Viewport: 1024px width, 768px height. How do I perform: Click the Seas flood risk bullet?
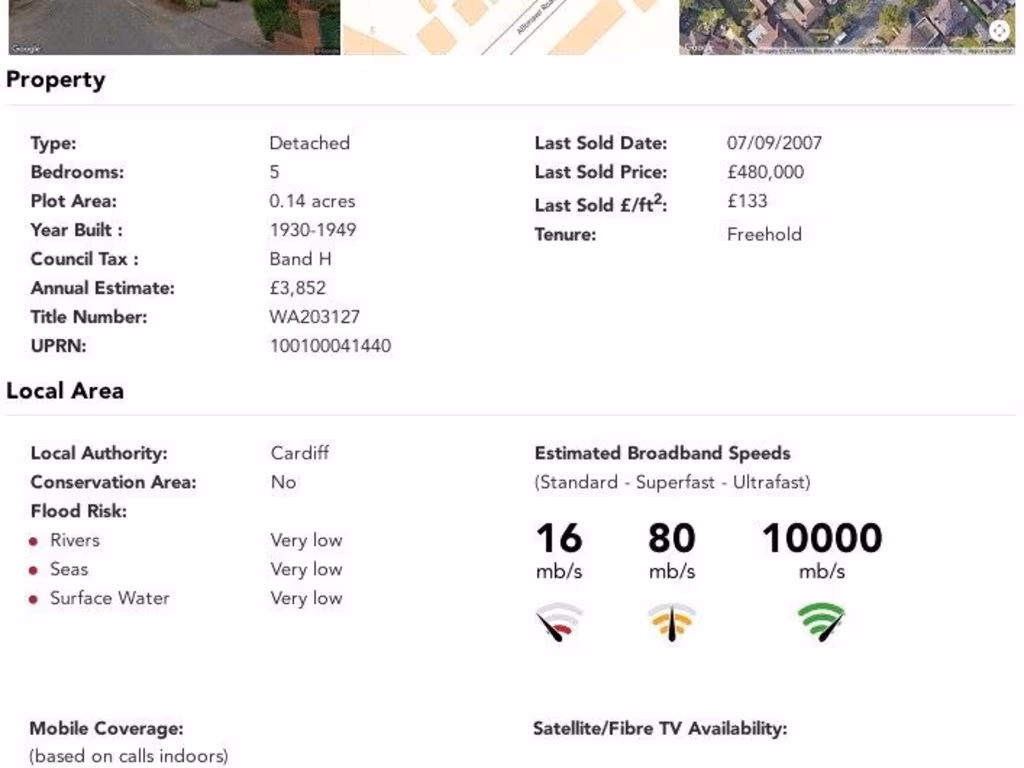click(33, 570)
